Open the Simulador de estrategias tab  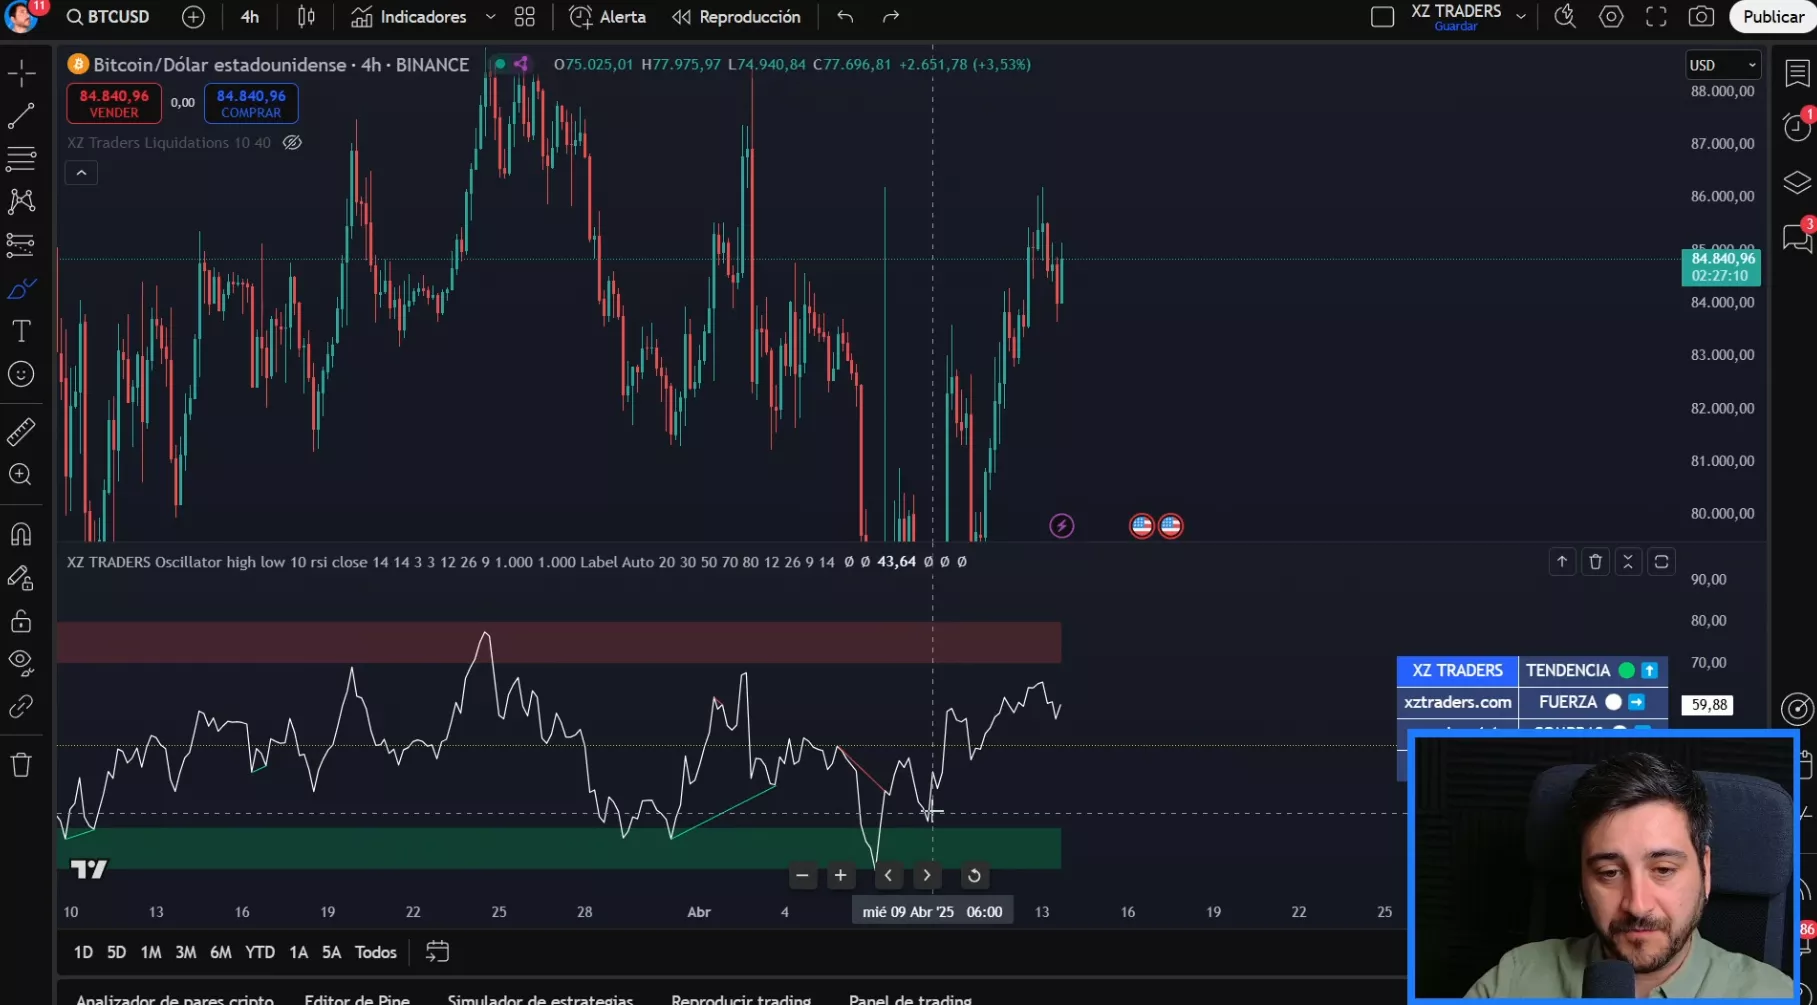[x=540, y=999]
